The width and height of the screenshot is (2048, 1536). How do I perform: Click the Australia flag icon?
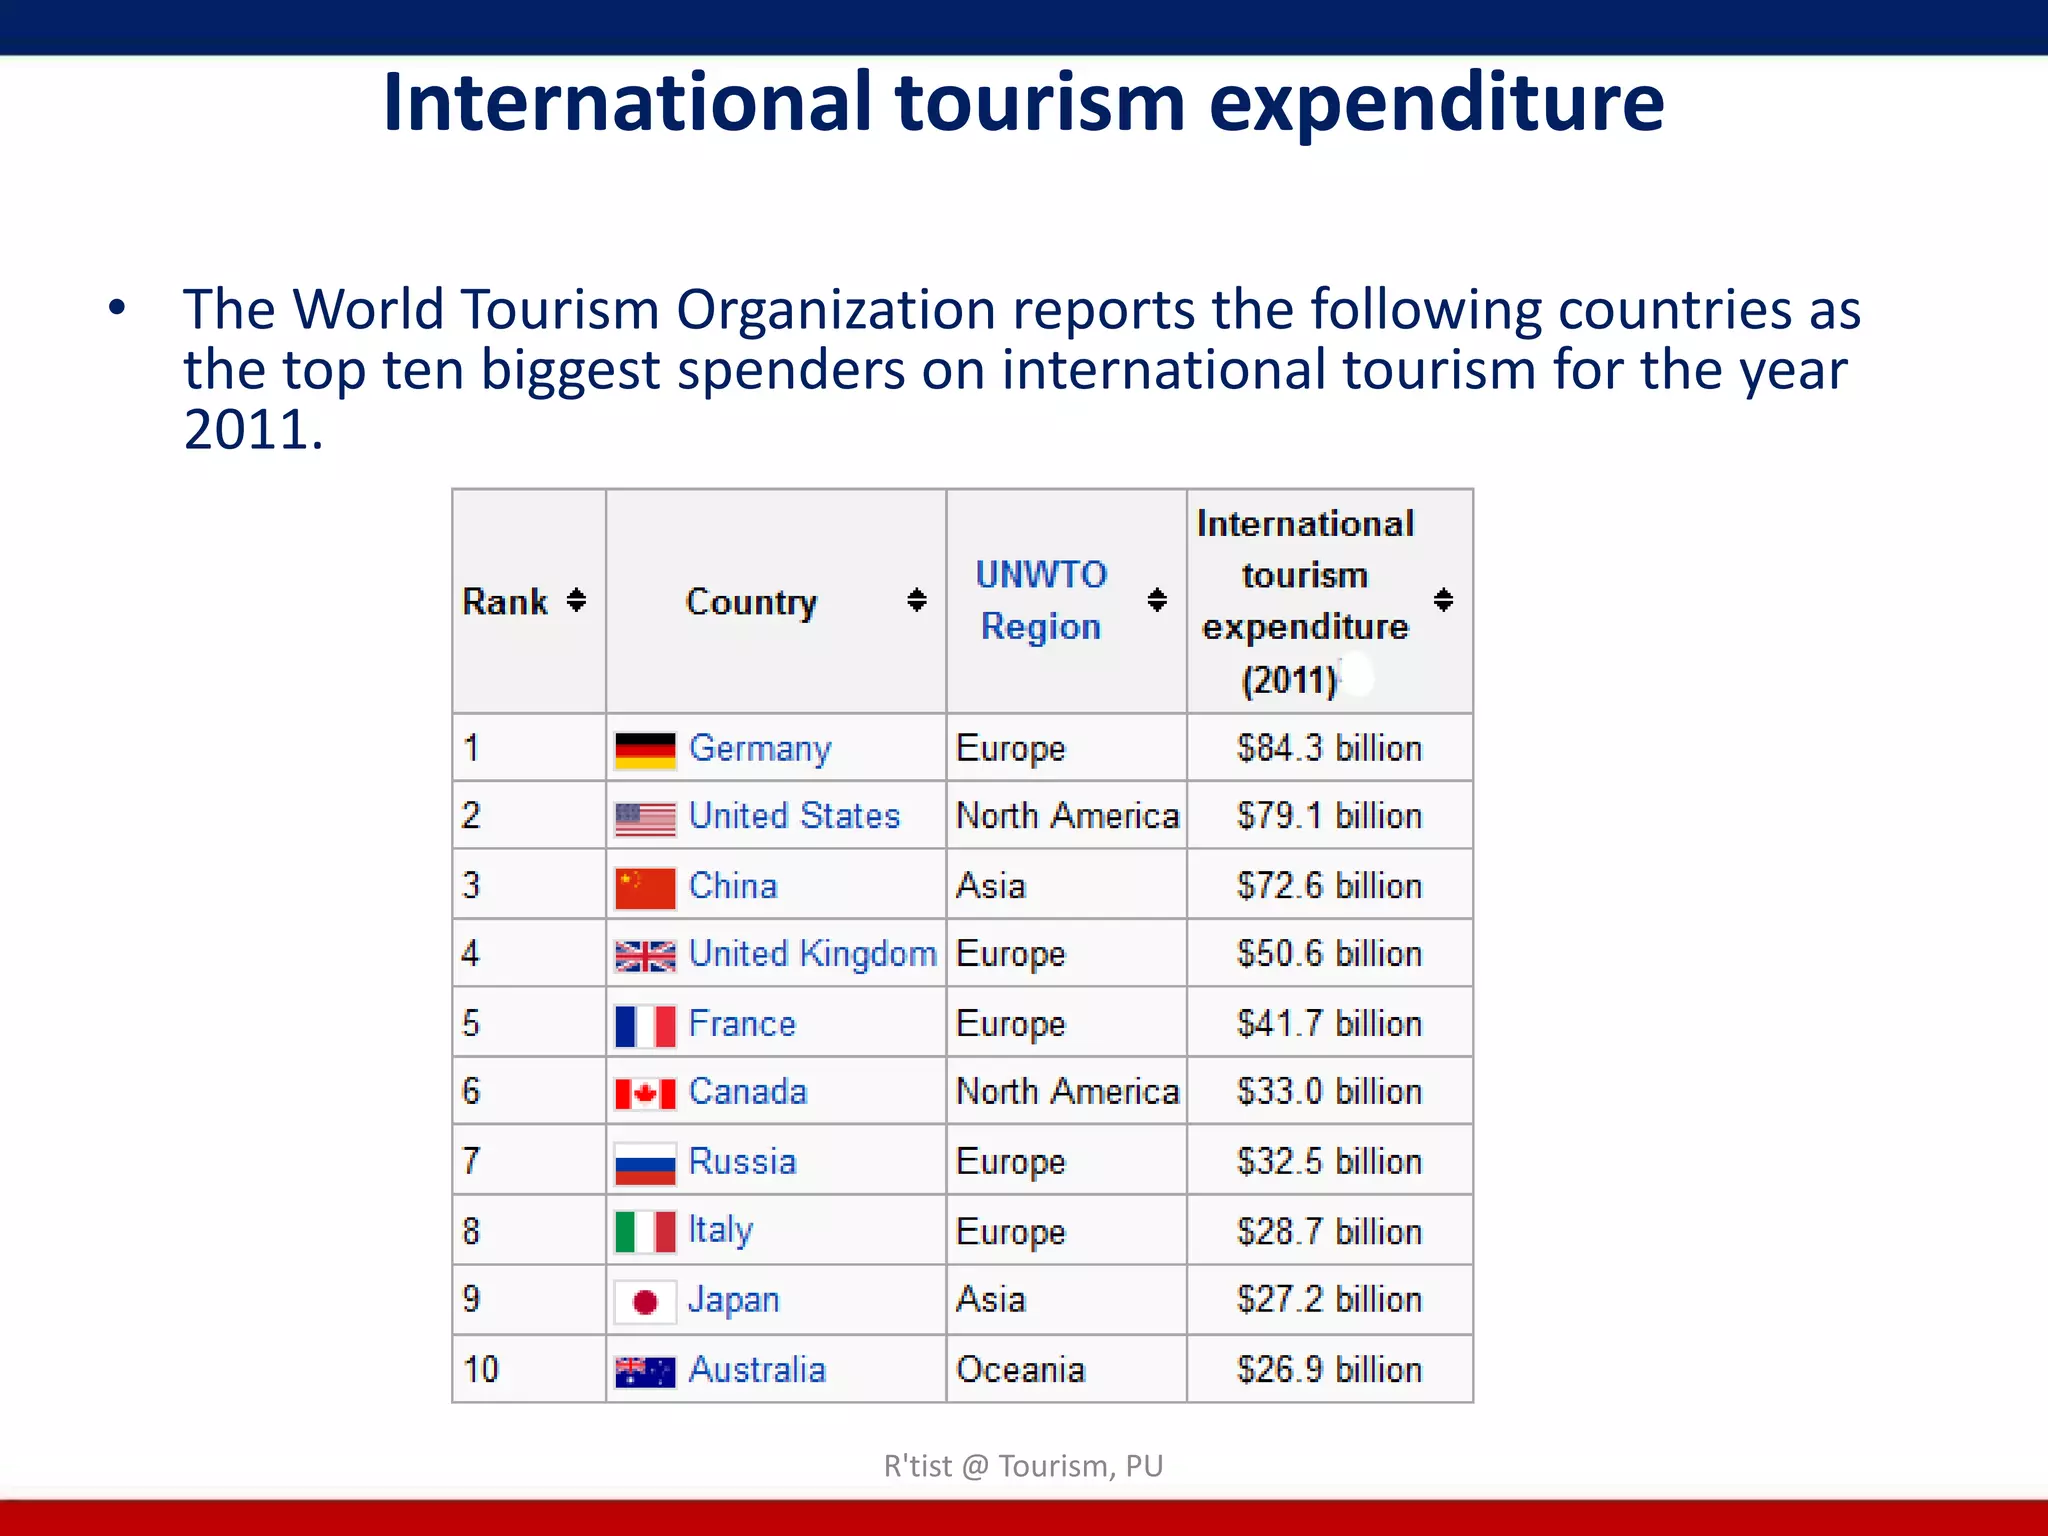[x=645, y=1372]
